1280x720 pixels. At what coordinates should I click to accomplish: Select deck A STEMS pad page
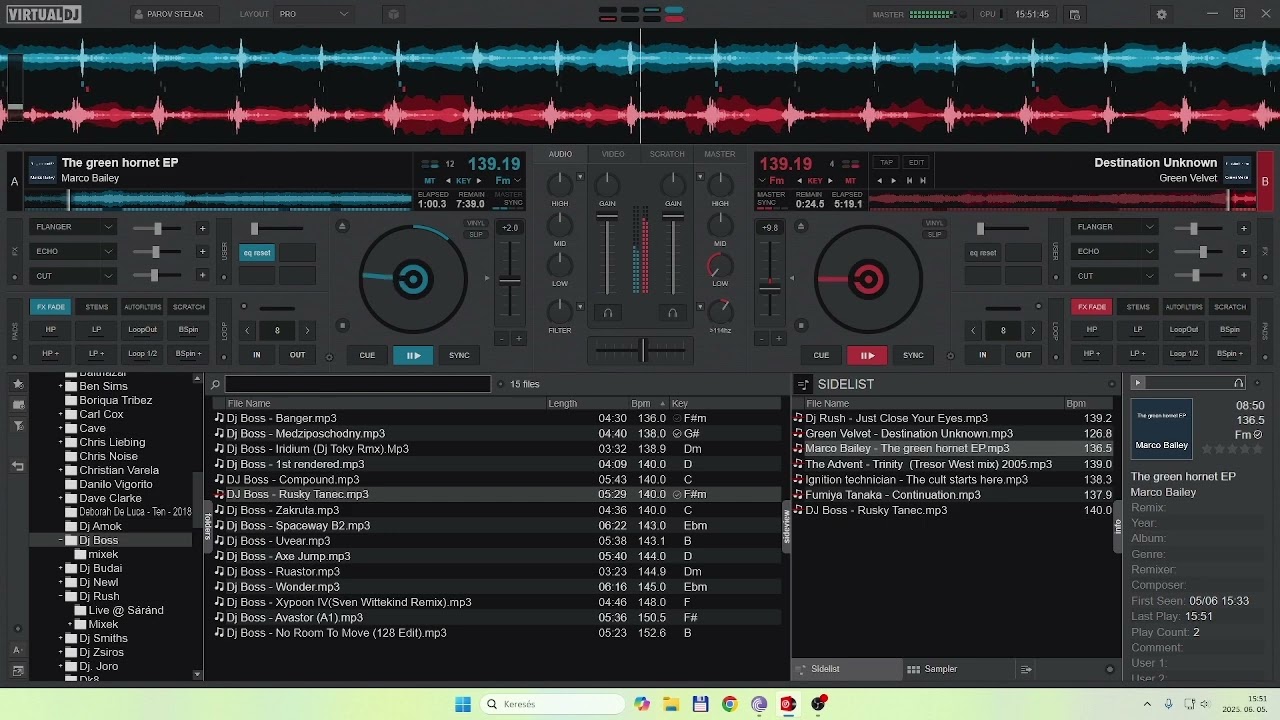coord(97,307)
